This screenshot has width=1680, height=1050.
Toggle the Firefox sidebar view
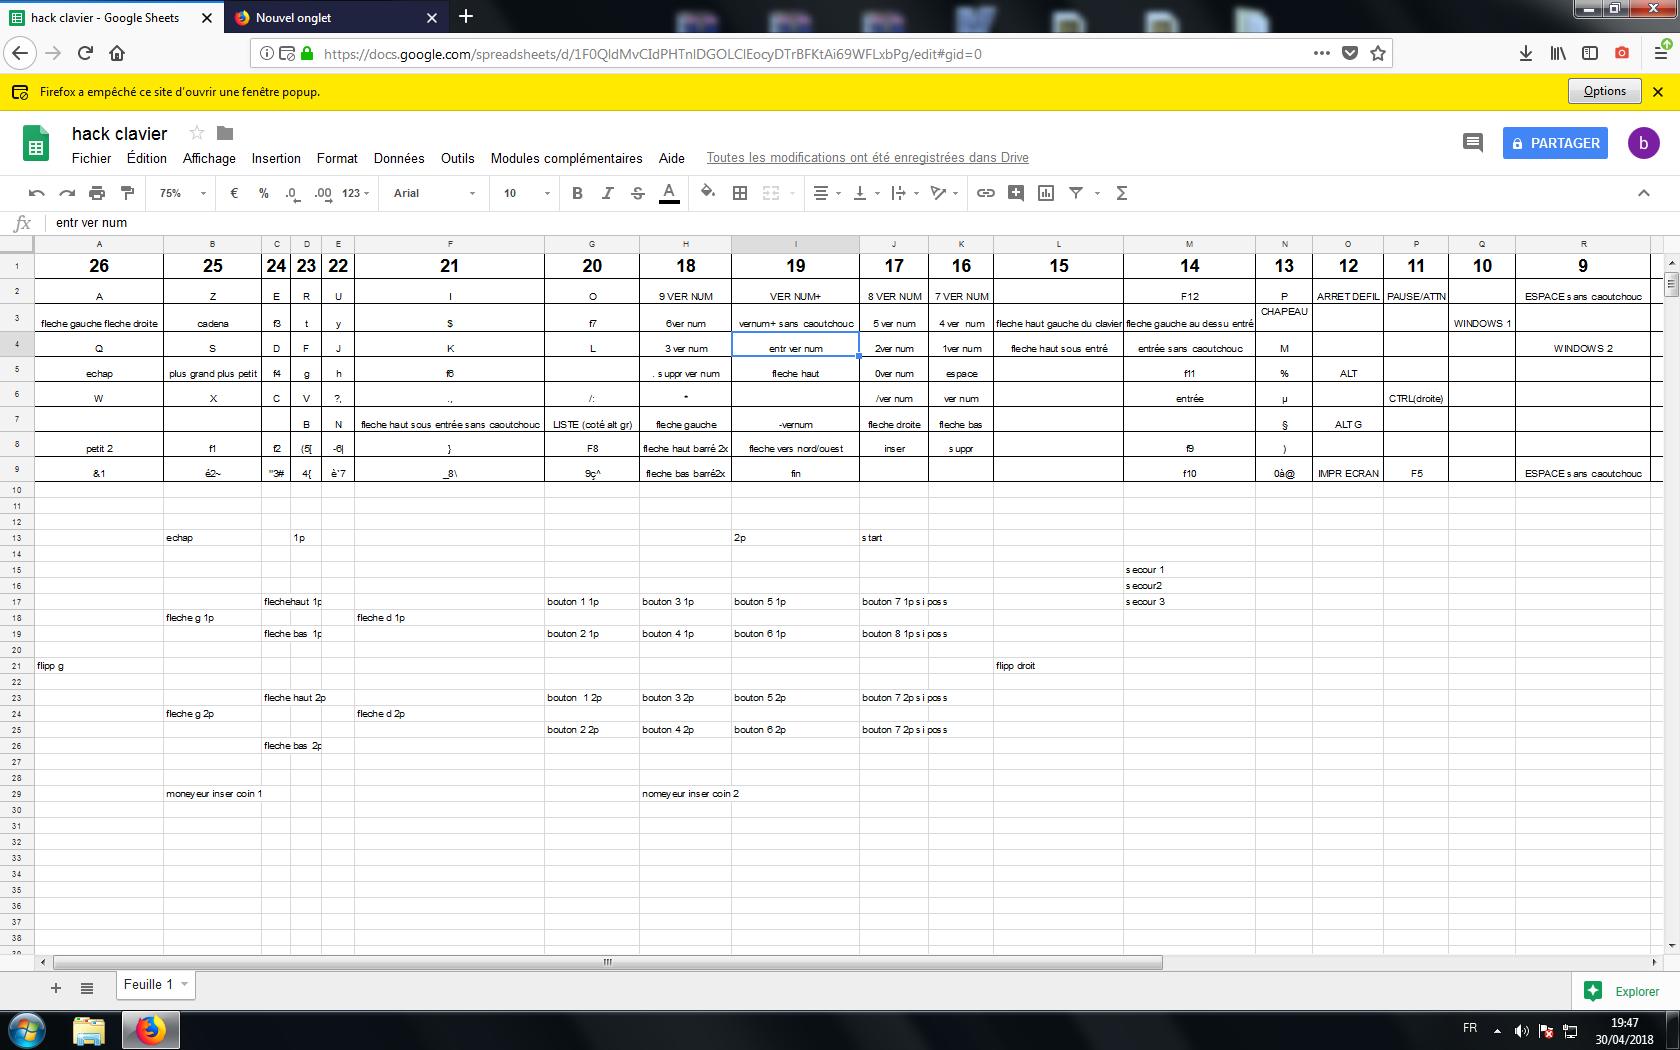tap(1590, 53)
